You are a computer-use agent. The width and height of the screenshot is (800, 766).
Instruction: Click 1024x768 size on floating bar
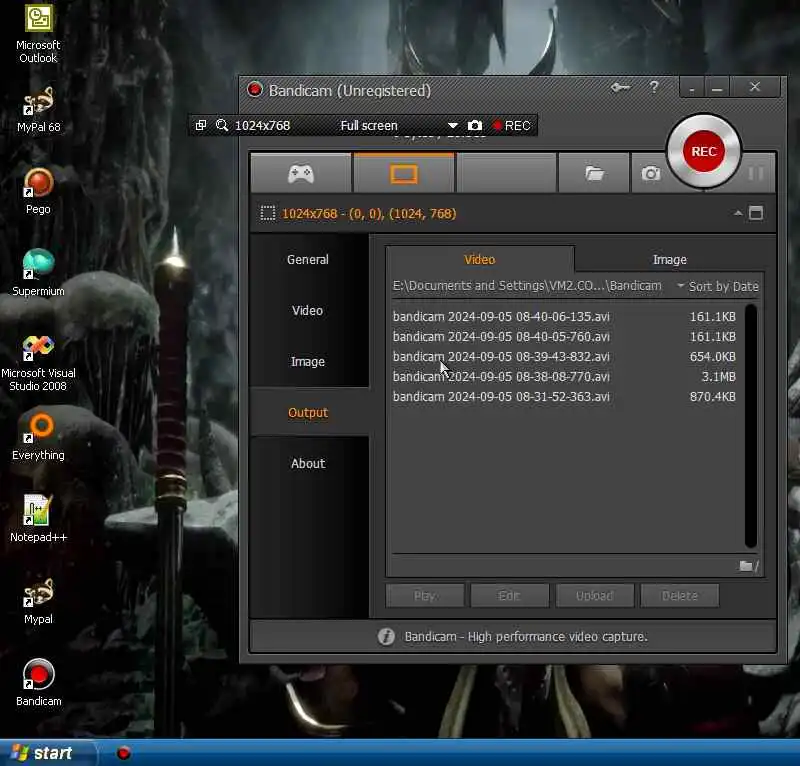click(x=262, y=126)
